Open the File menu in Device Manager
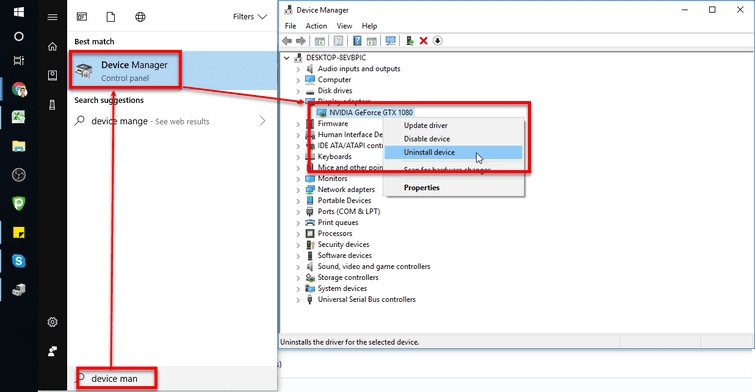 (290, 26)
